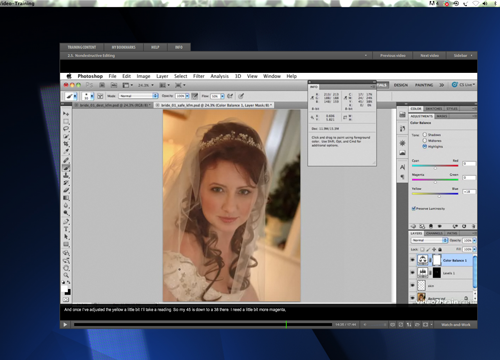500x360 pixels.
Task: Open Sidebar dropdown in video player
Action: [x=463, y=56]
